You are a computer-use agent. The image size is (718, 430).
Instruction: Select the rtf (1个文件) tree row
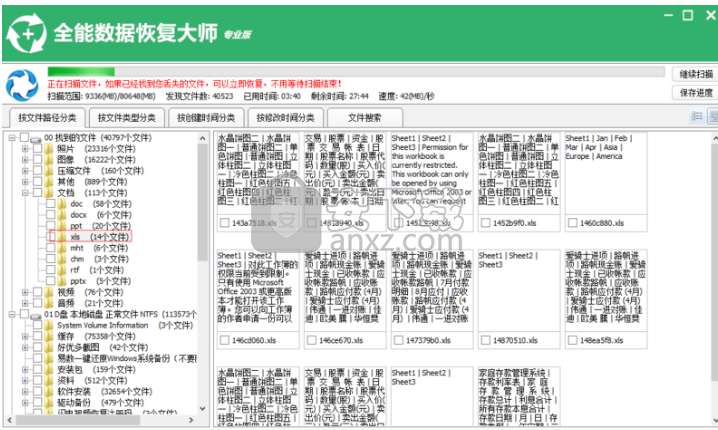[x=97, y=270]
